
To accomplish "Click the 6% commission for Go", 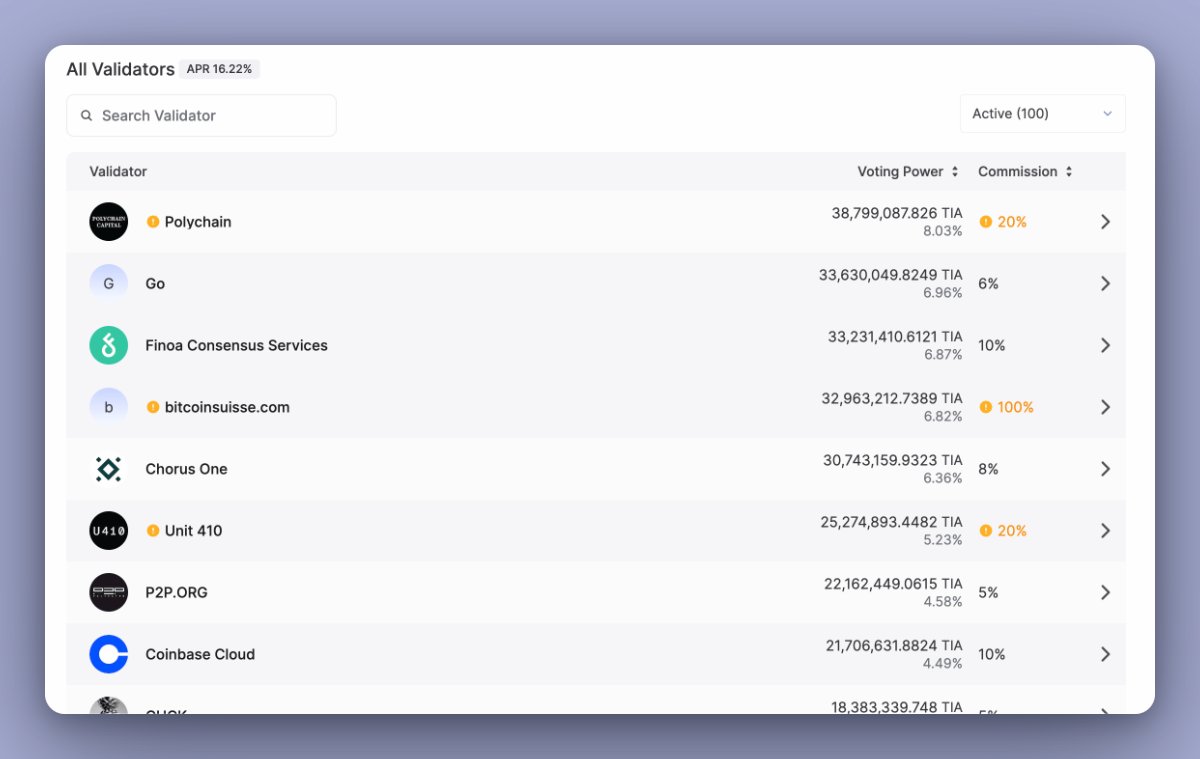I will (x=988, y=283).
